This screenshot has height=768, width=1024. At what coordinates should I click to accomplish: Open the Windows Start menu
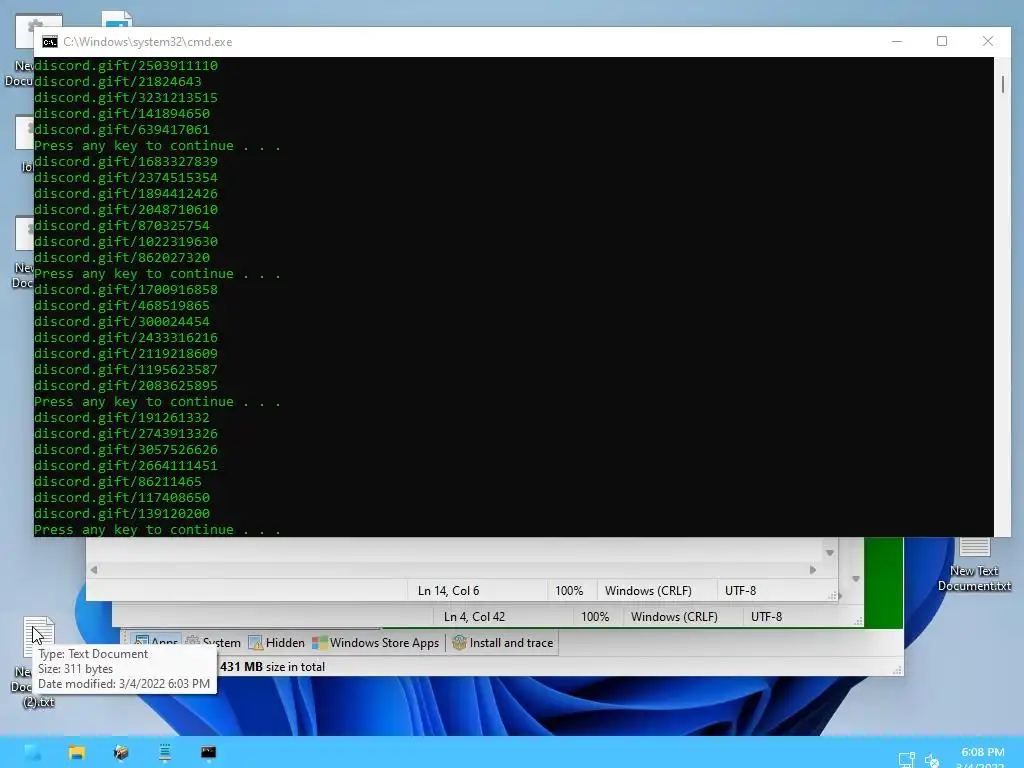point(32,752)
